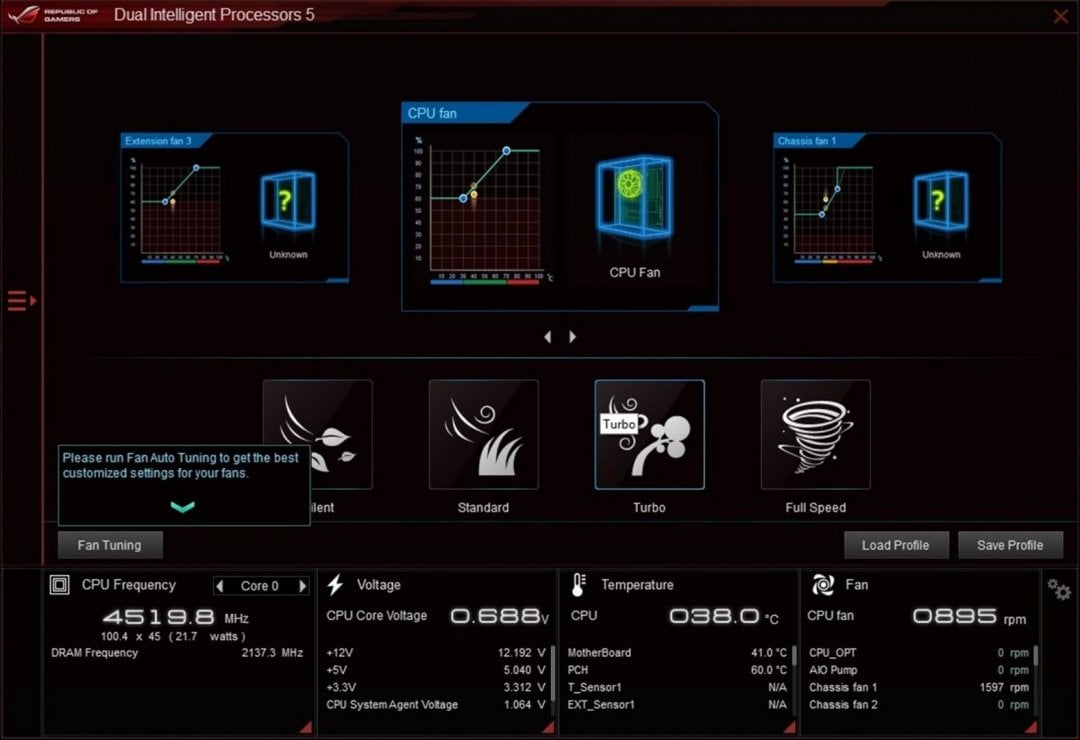
Task: Click the AIO Pump fan row
Action: point(919,670)
